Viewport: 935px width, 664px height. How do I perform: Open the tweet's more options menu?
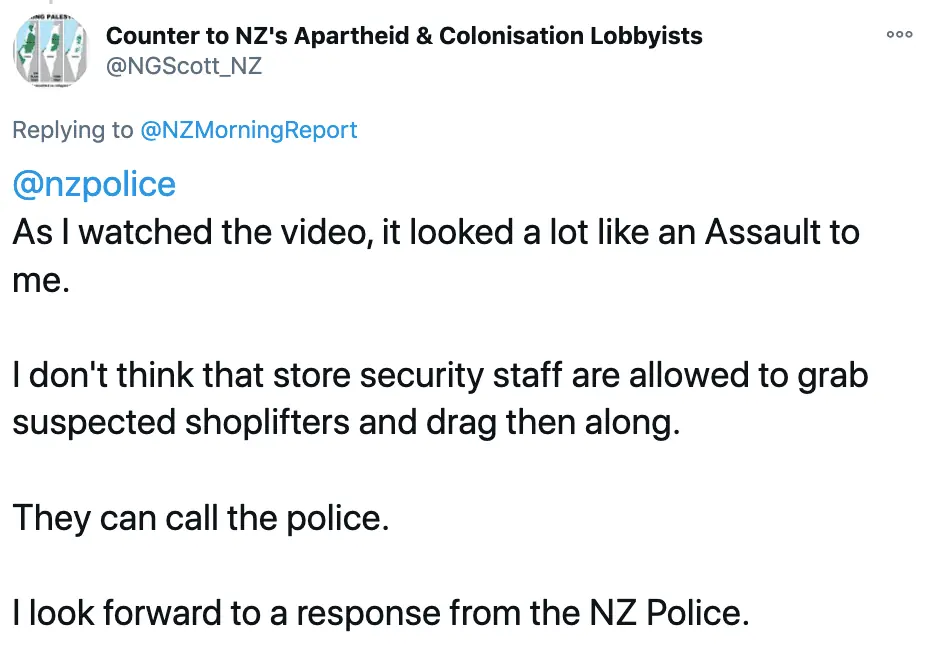pos(899,34)
